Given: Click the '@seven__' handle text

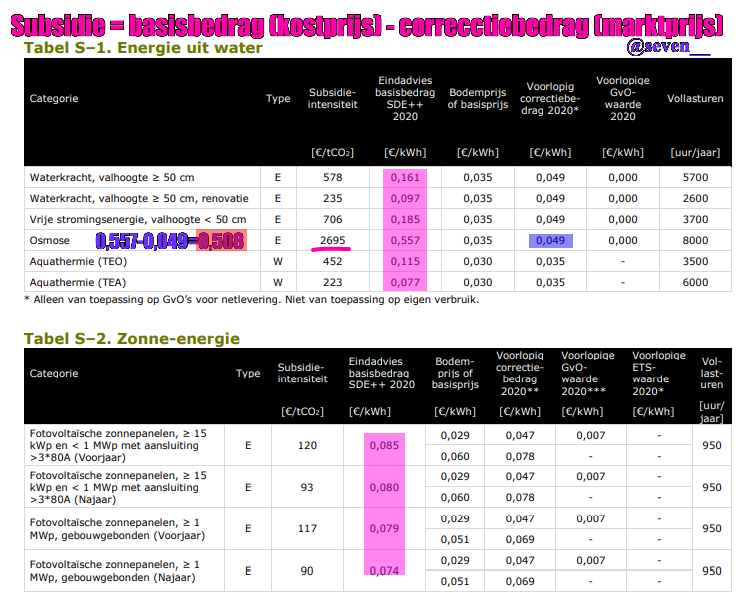Looking at the screenshot, I should (668, 47).
